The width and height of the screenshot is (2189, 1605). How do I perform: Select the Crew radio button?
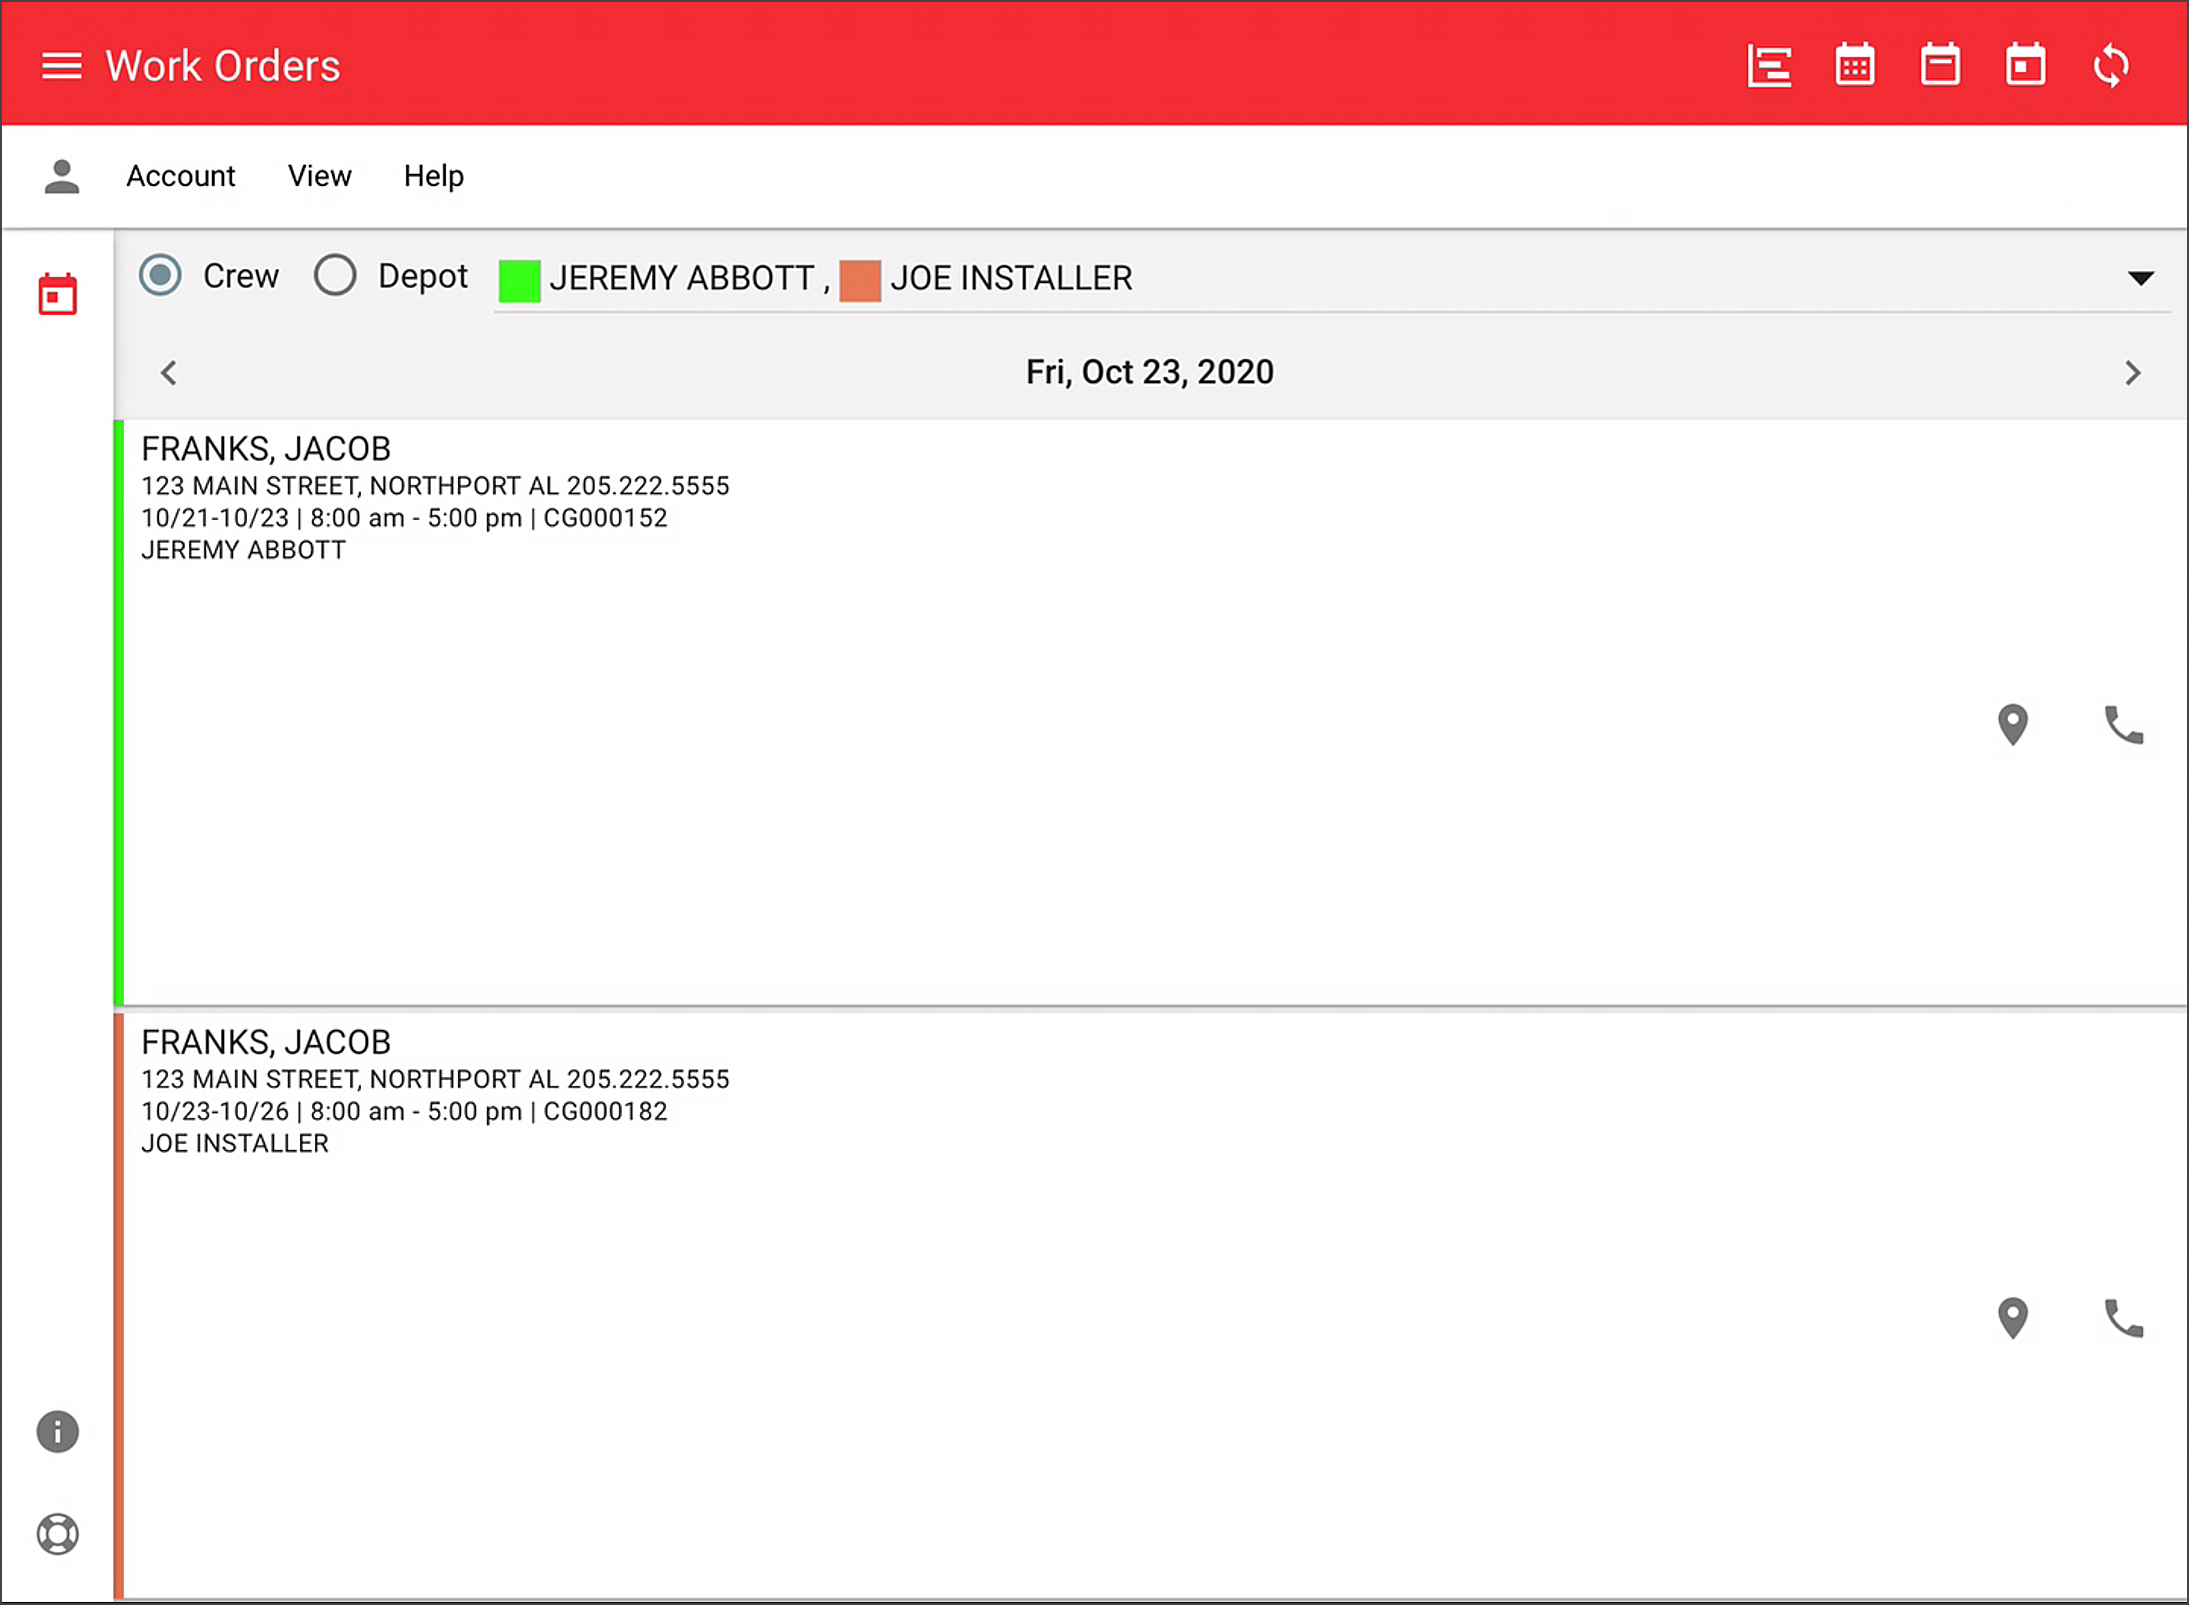(160, 276)
